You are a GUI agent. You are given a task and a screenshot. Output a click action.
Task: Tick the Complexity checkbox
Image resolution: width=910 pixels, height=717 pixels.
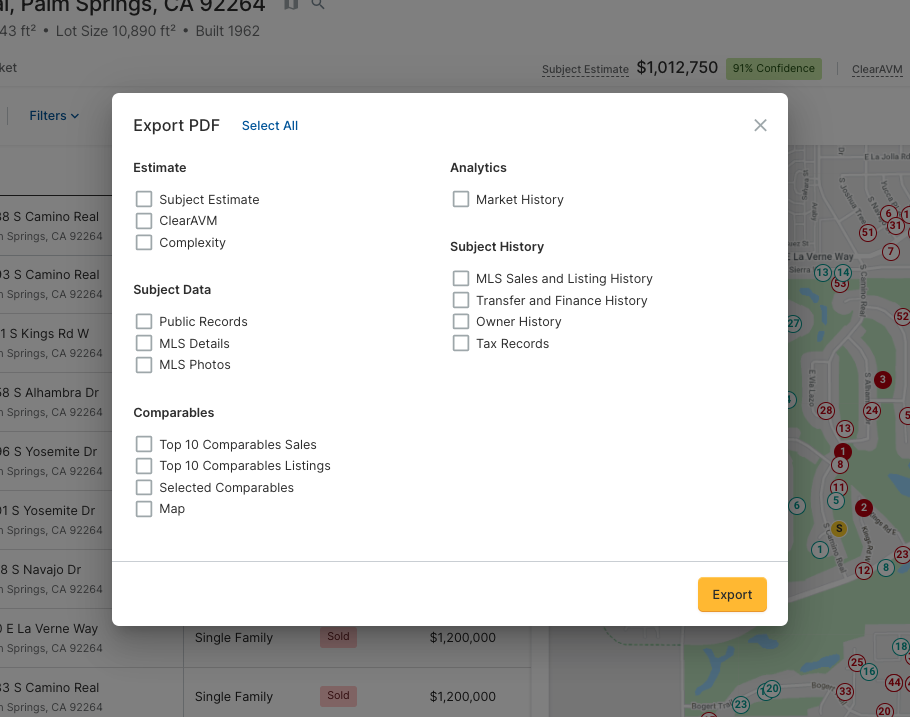point(144,242)
